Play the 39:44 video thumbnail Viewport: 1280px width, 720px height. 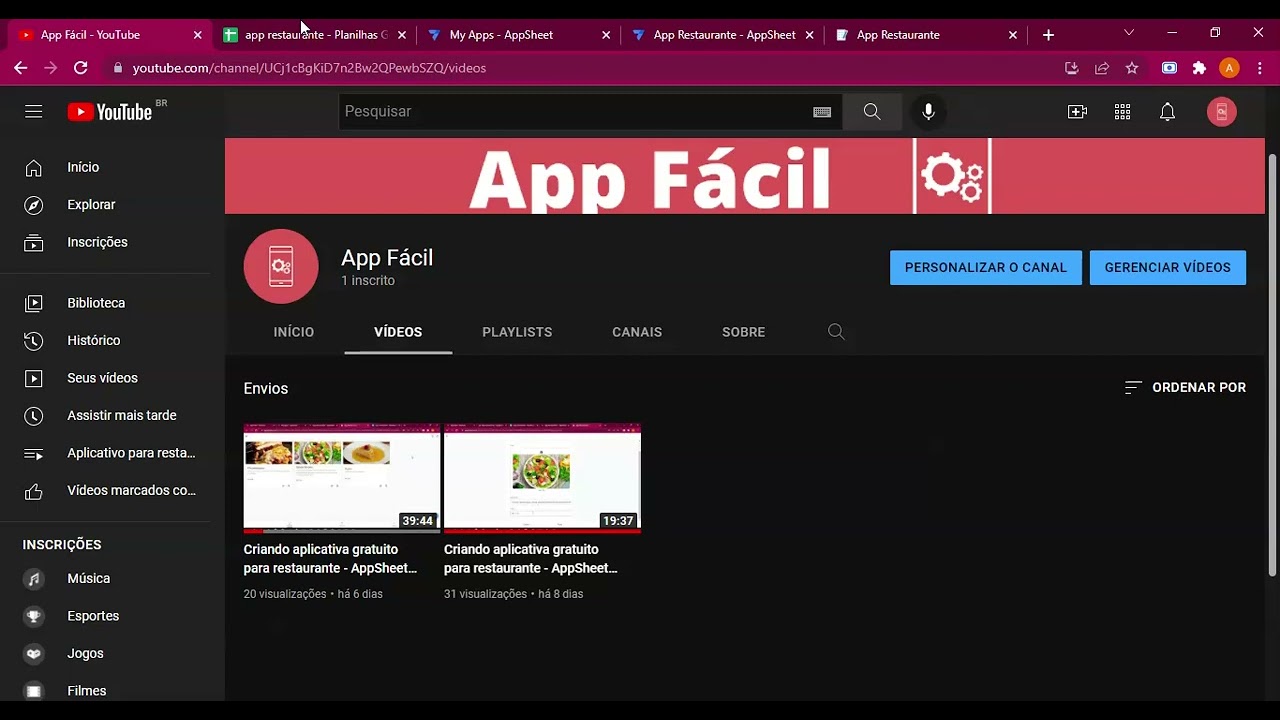[x=342, y=478]
